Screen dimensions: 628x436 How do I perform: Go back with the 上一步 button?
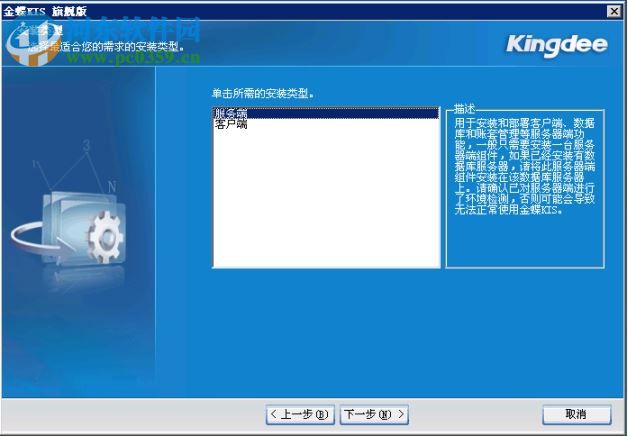300,414
